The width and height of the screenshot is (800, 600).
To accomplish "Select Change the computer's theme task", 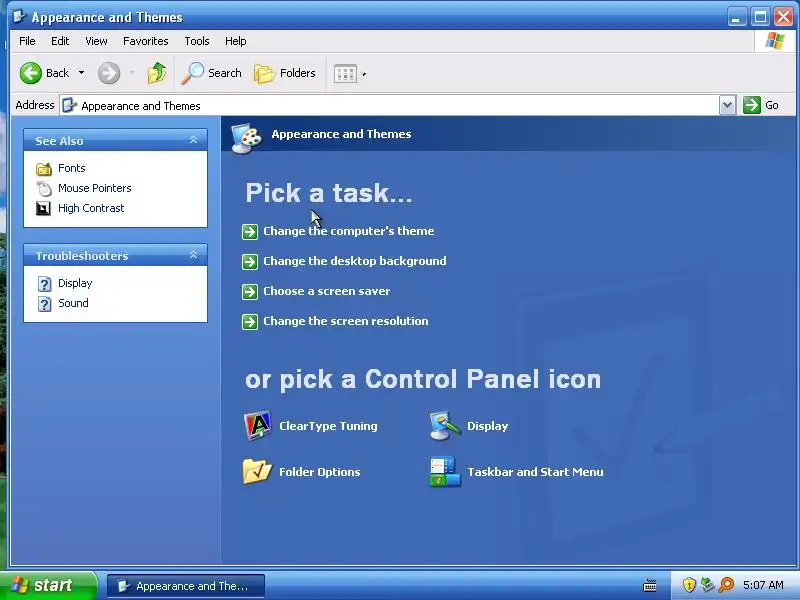I will [348, 231].
